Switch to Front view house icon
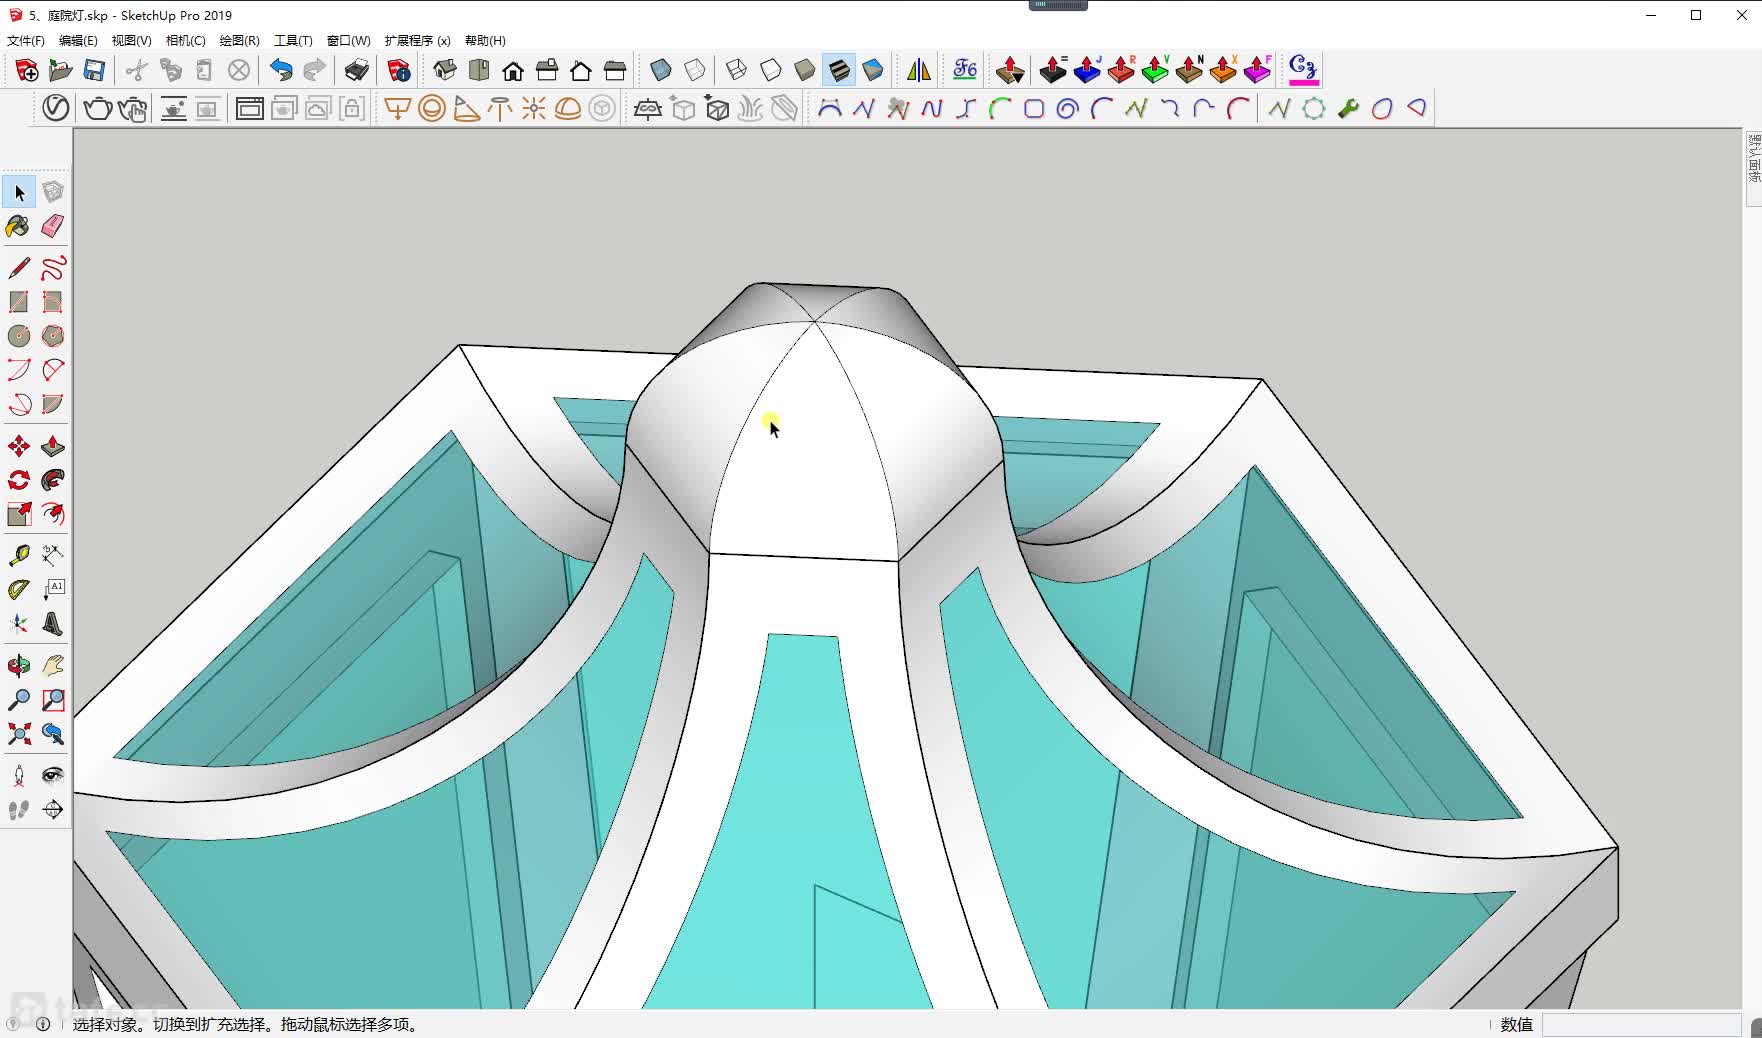1762x1038 pixels. pos(513,70)
